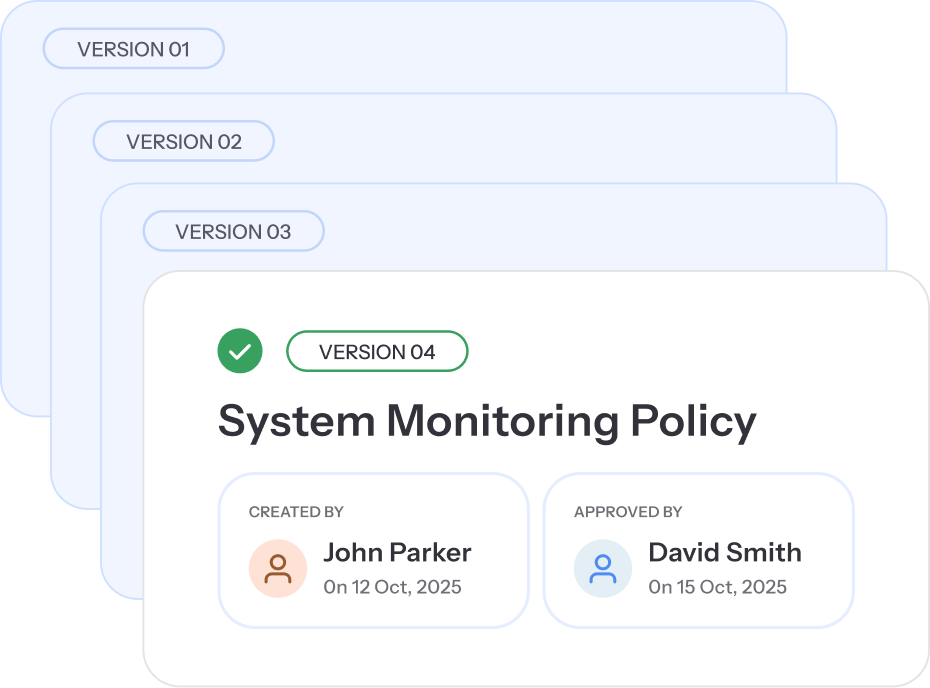
Task: Open the System Monitoring Policy title
Action: click(487, 422)
